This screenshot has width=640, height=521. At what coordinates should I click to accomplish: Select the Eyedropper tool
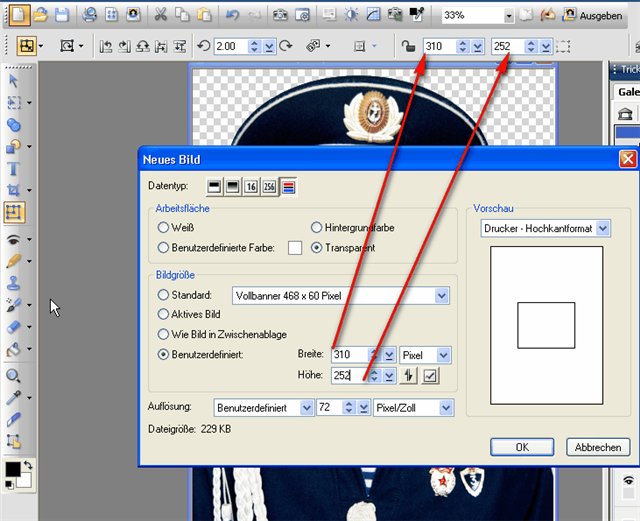pyautogui.click(x=13, y=397)
